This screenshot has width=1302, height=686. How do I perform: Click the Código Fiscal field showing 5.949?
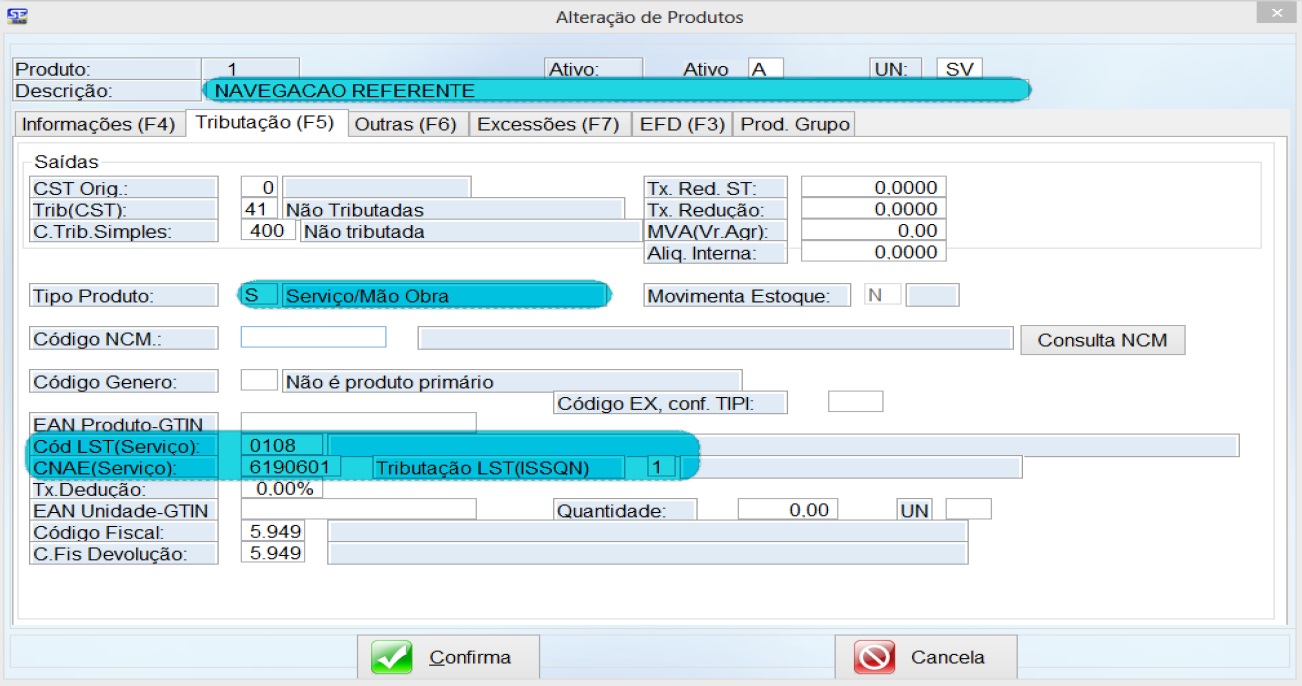[272, 531]
